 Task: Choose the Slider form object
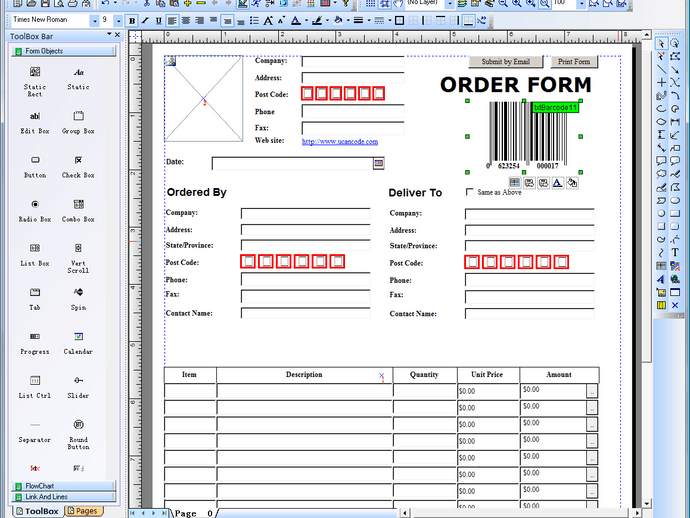click(78, 387)
